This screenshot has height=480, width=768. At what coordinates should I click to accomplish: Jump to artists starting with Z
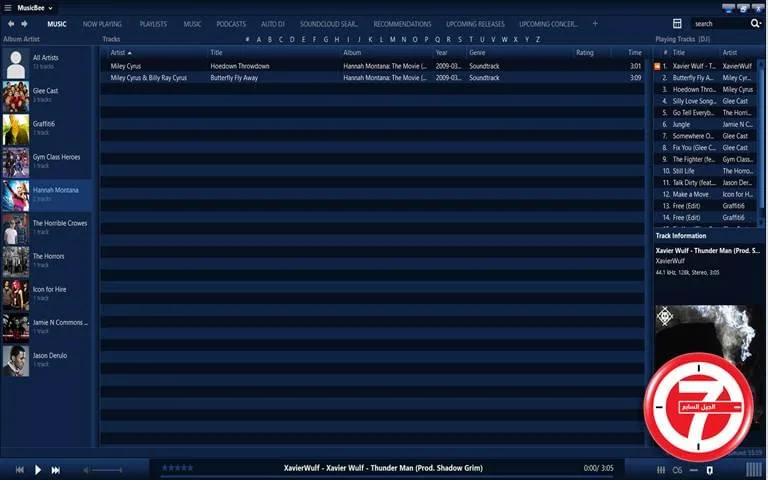click(x=538, y=39)
